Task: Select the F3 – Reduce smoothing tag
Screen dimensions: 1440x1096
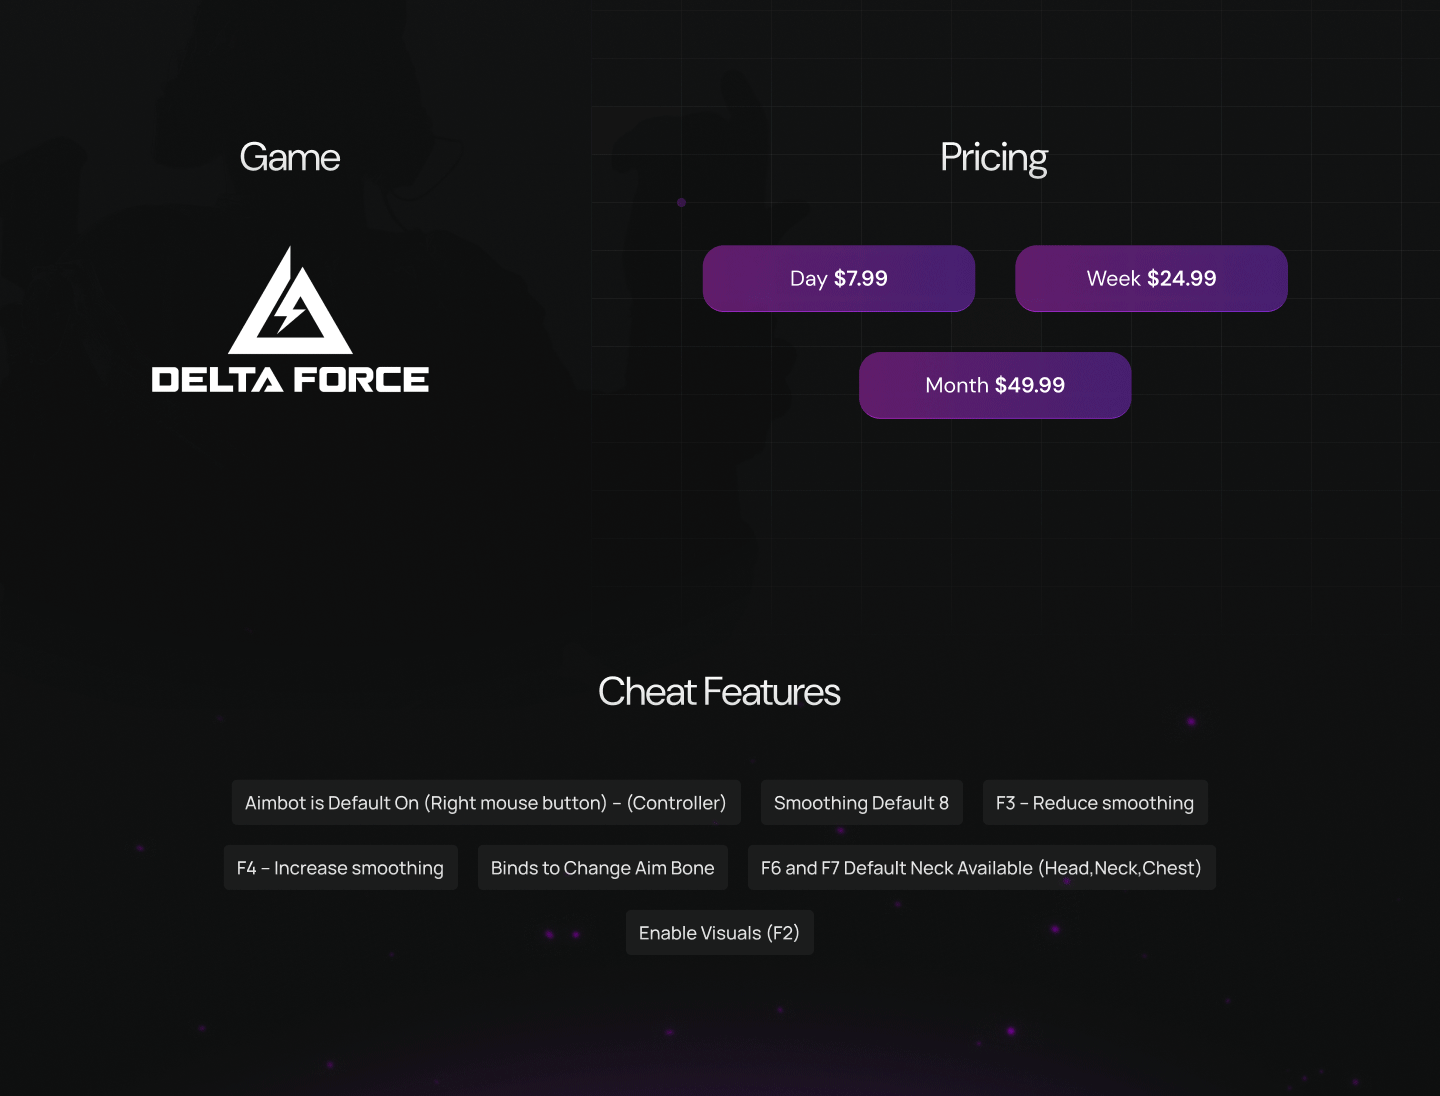Action: point(1095,803)
